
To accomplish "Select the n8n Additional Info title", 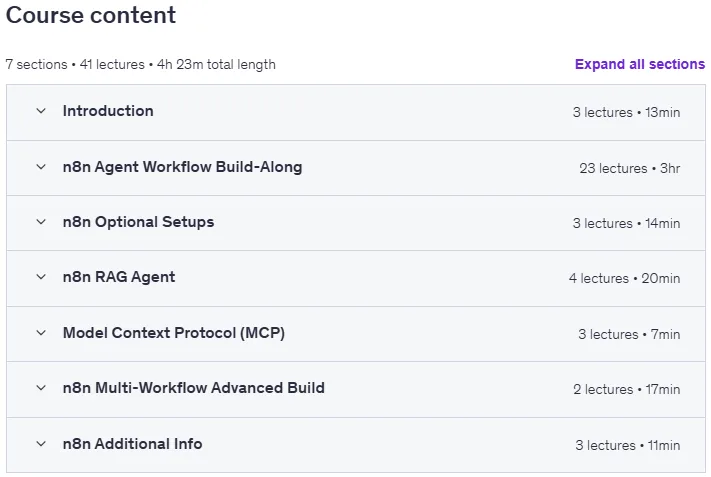I will click(132, 443).
